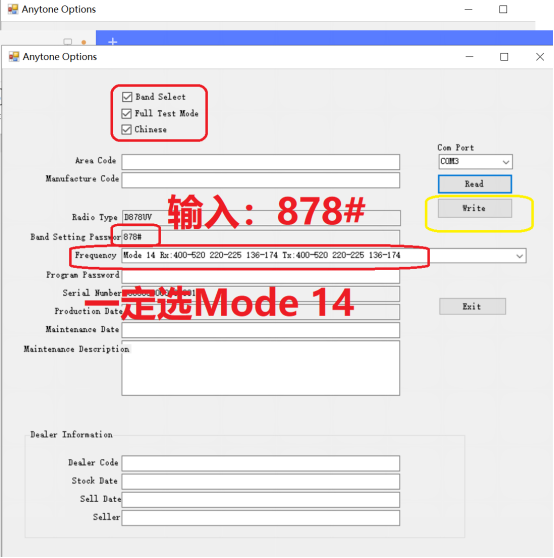
Task: Focus the Stock Date input field
Action: (260, 481)
